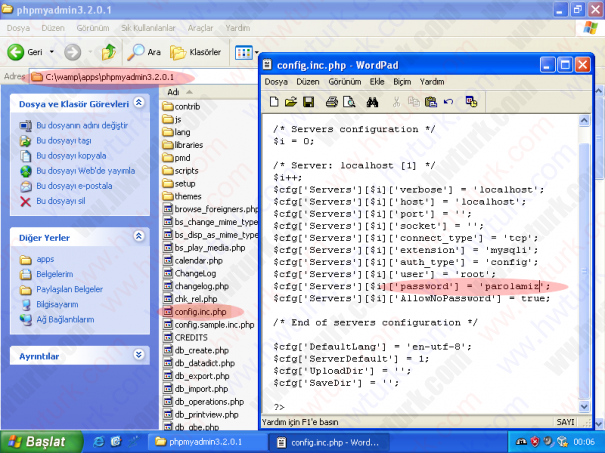
Task: Open the Ağ Bağlantılarım link
Action: (65, 319)
